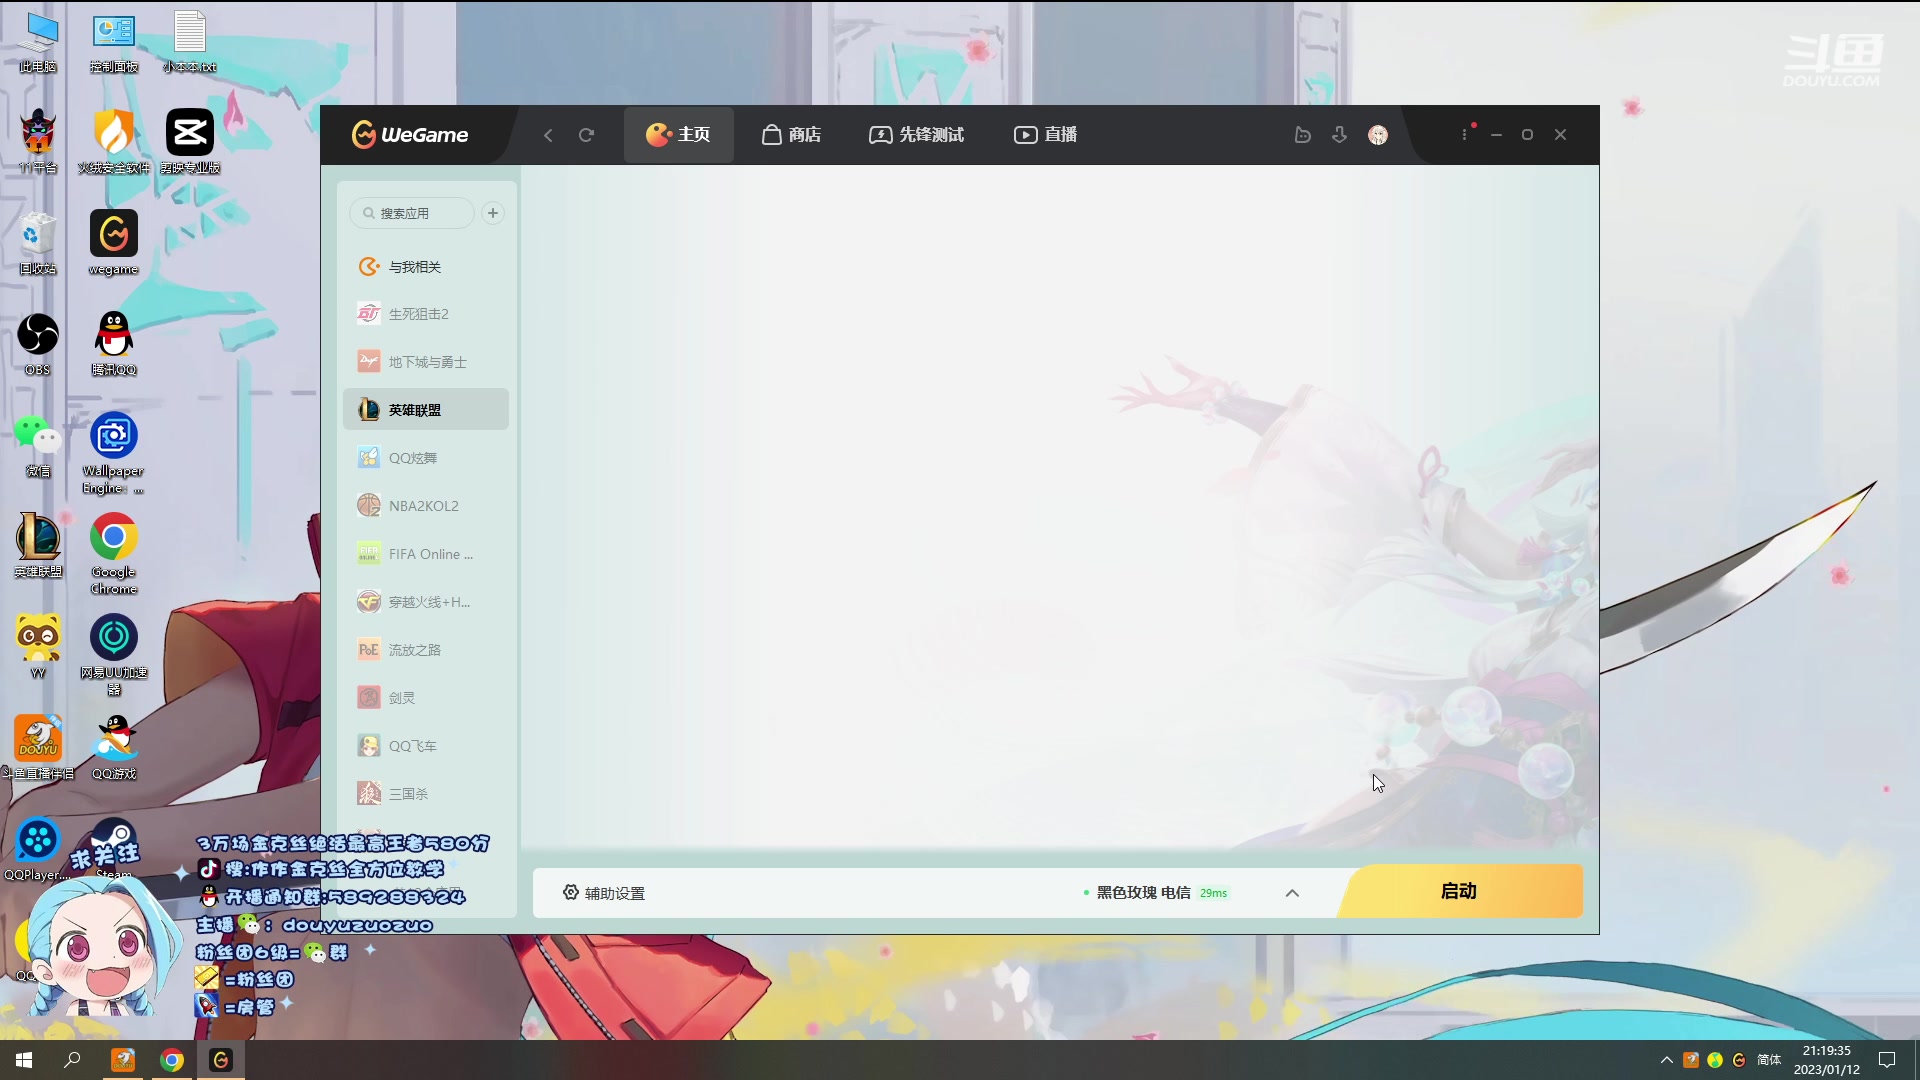Switch to the 先锋测试 tab
This screenshot has width=1920, height=1080.
coord(916,135)
